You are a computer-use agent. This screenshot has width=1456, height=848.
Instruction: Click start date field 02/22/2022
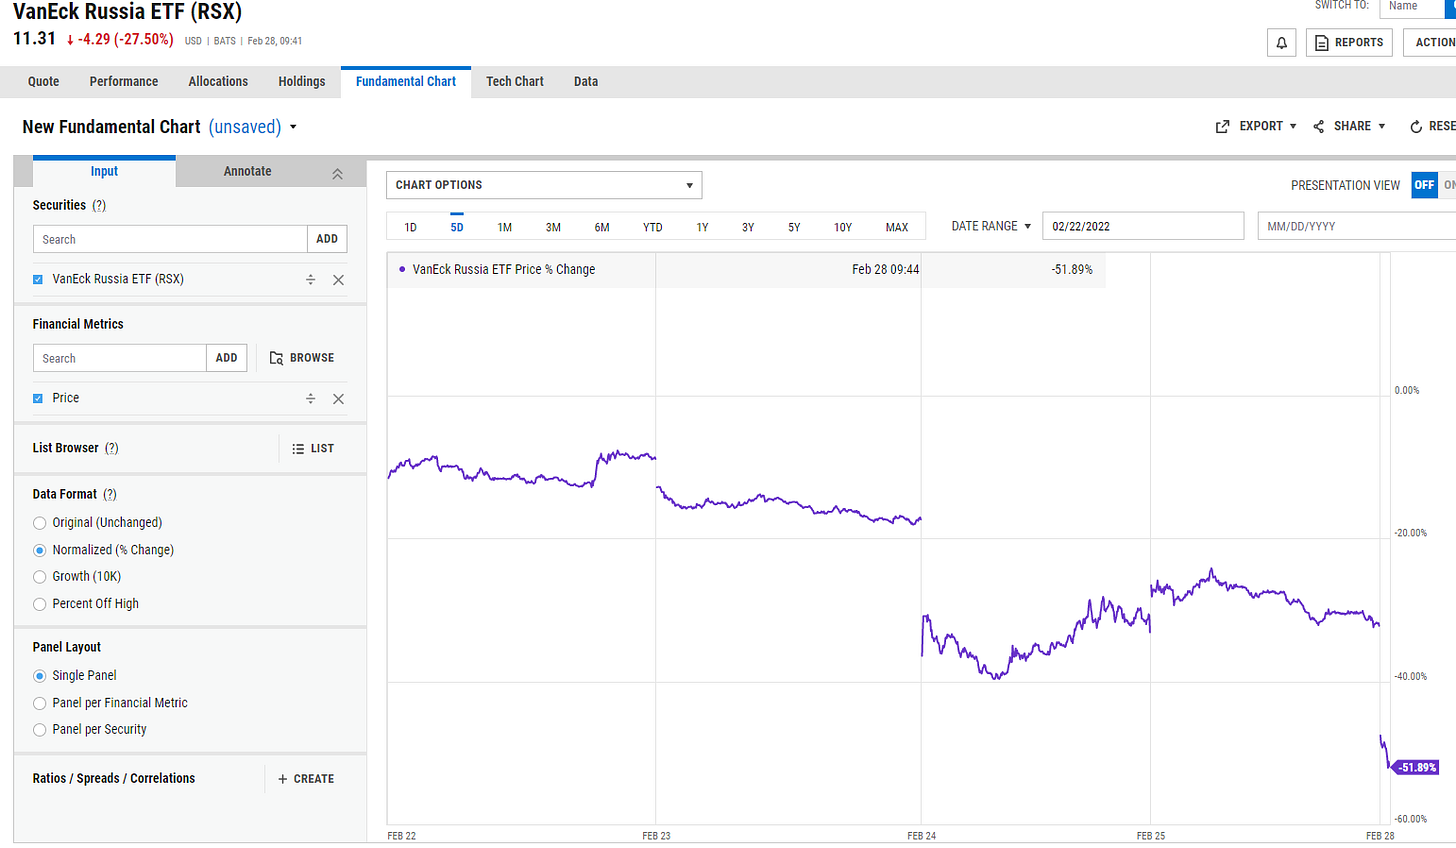click(x=1143, y=226)
